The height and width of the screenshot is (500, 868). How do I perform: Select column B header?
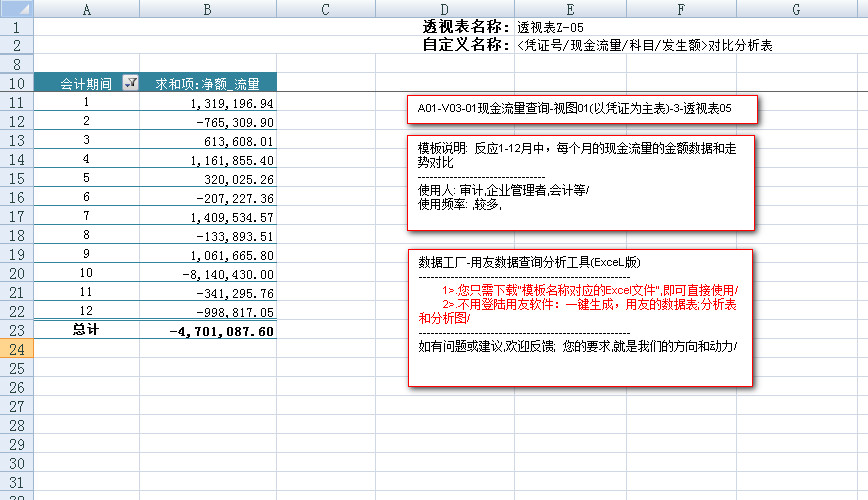coord(207,9)
